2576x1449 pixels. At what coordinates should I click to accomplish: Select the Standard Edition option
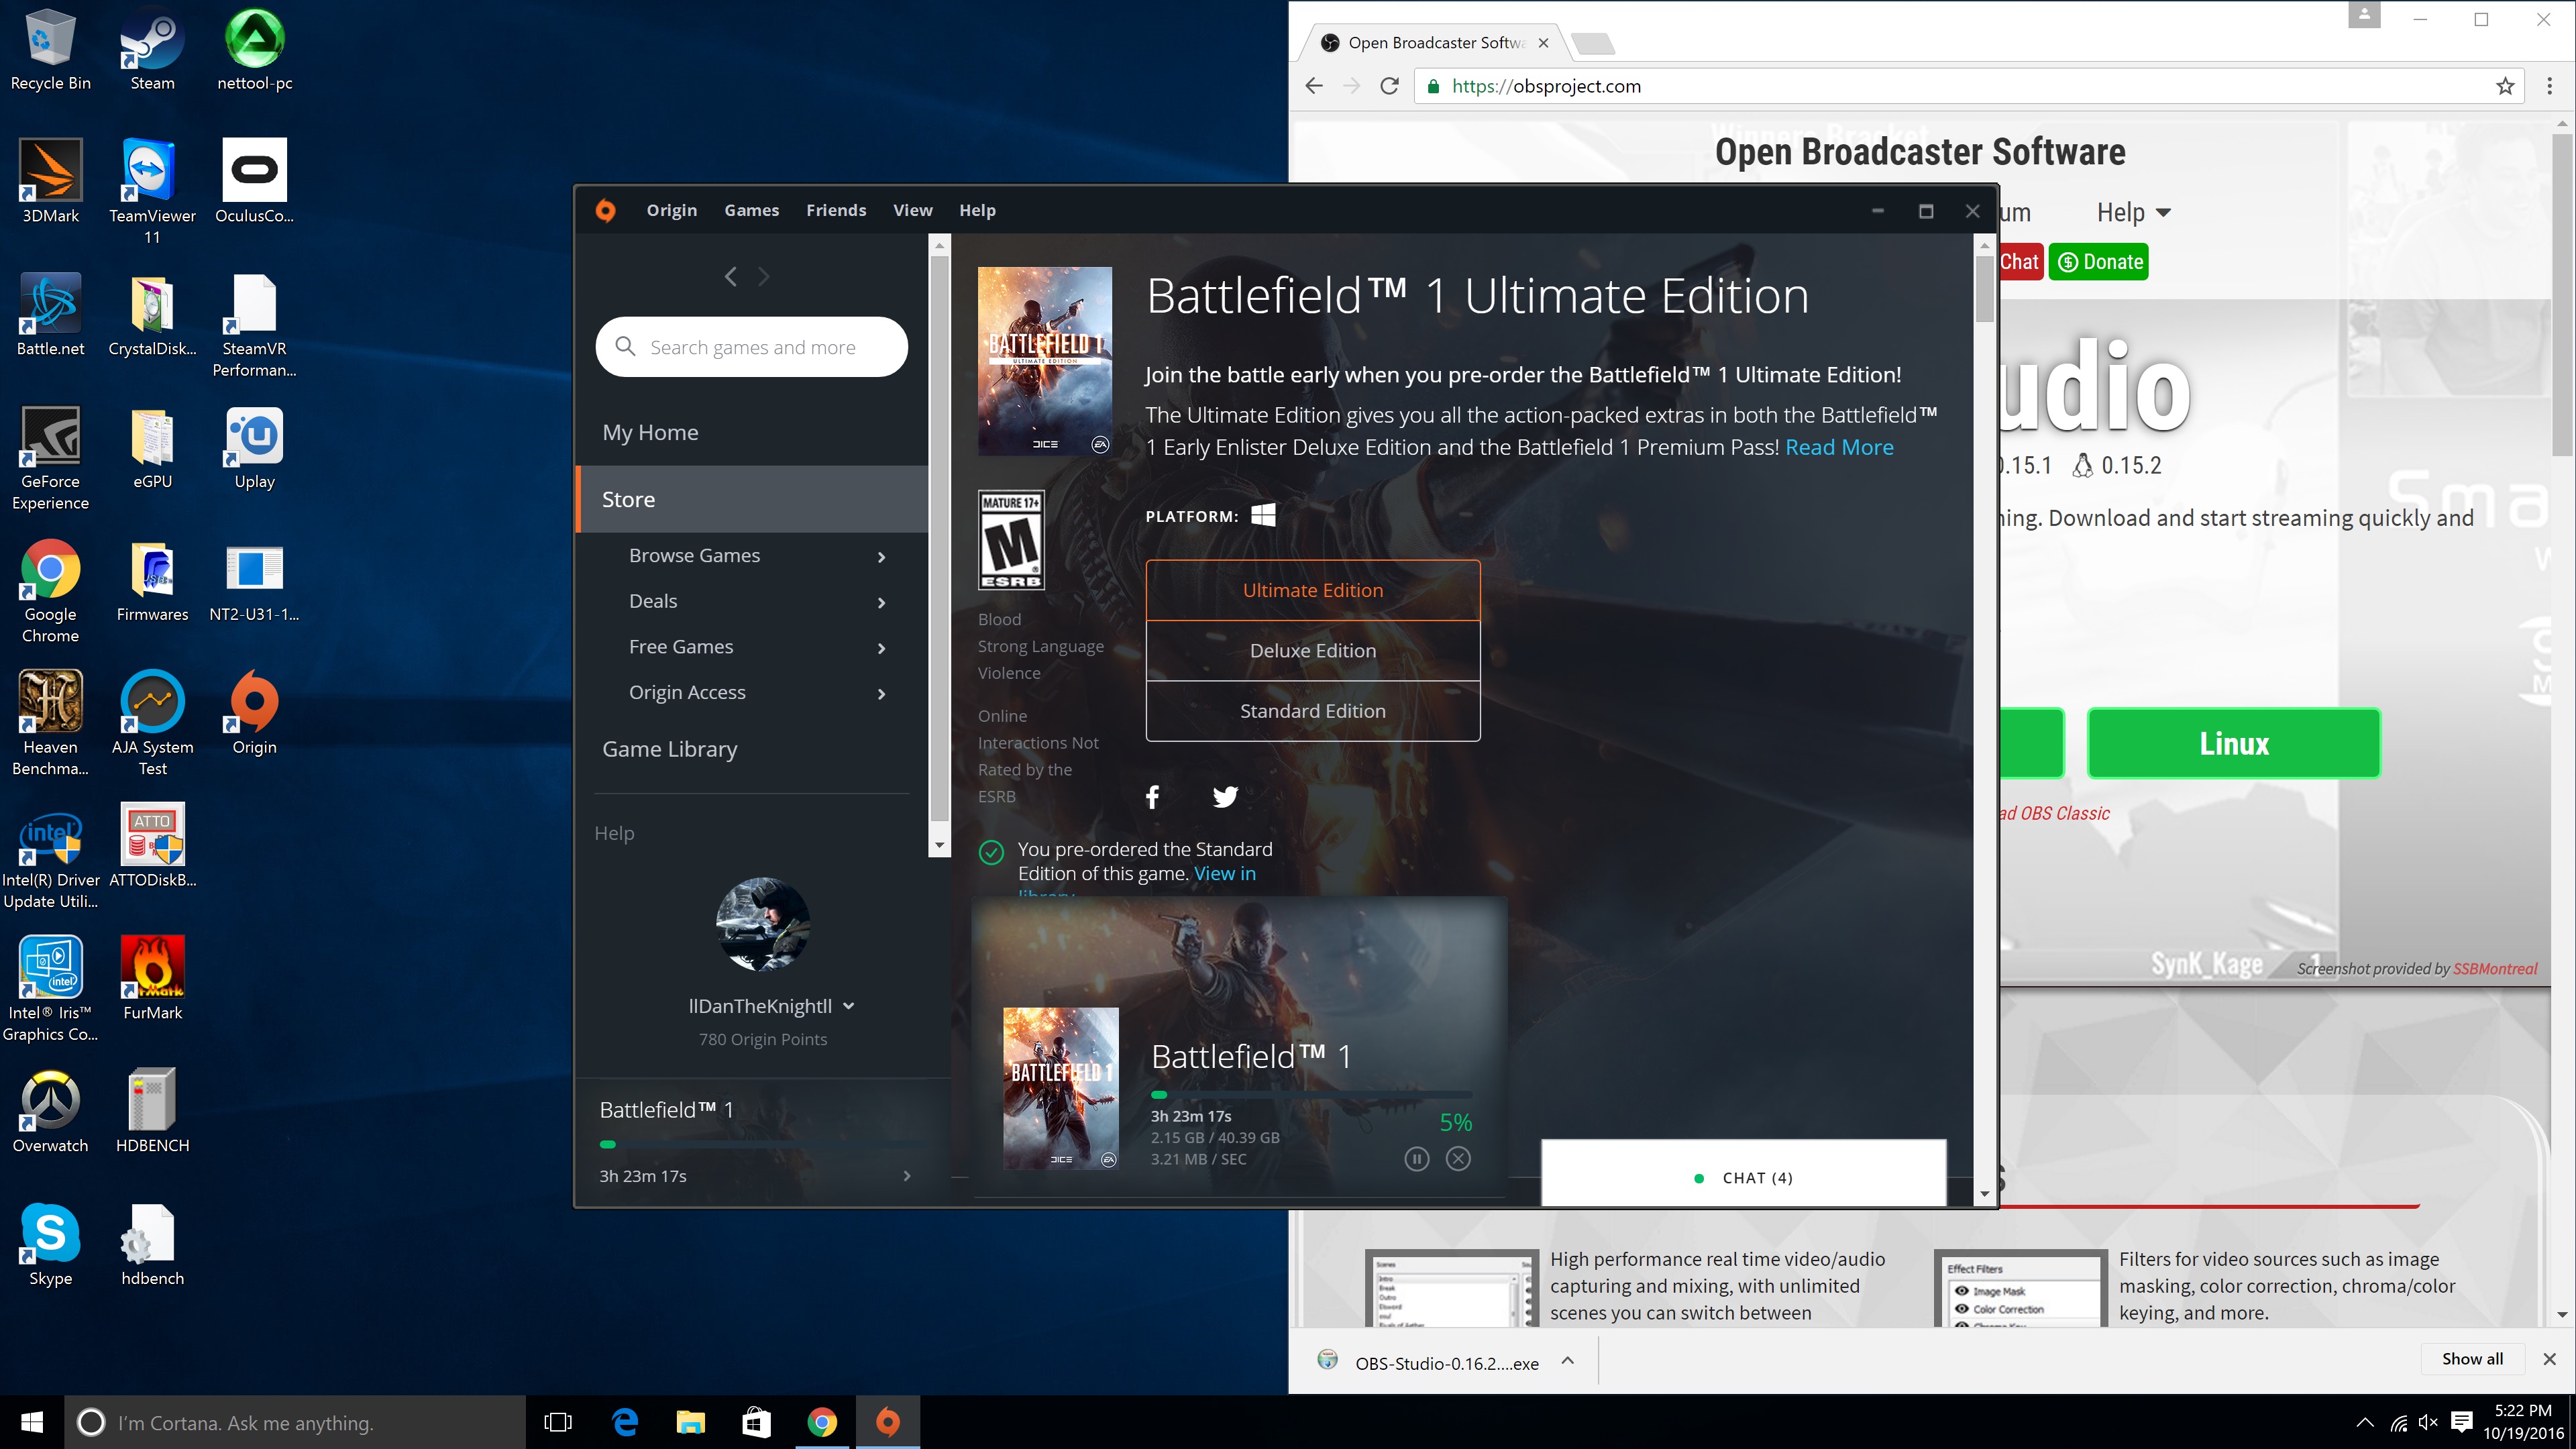coord(1313,711)
